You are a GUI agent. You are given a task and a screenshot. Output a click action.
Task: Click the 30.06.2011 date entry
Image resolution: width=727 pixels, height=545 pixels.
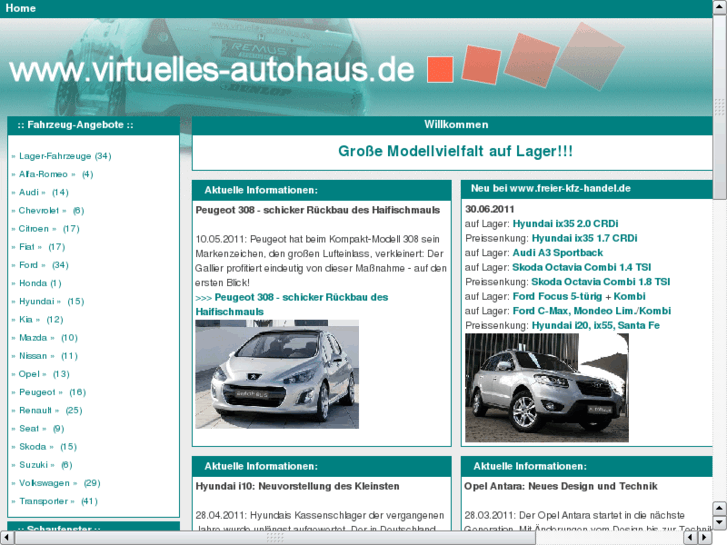tap(490, 209)
